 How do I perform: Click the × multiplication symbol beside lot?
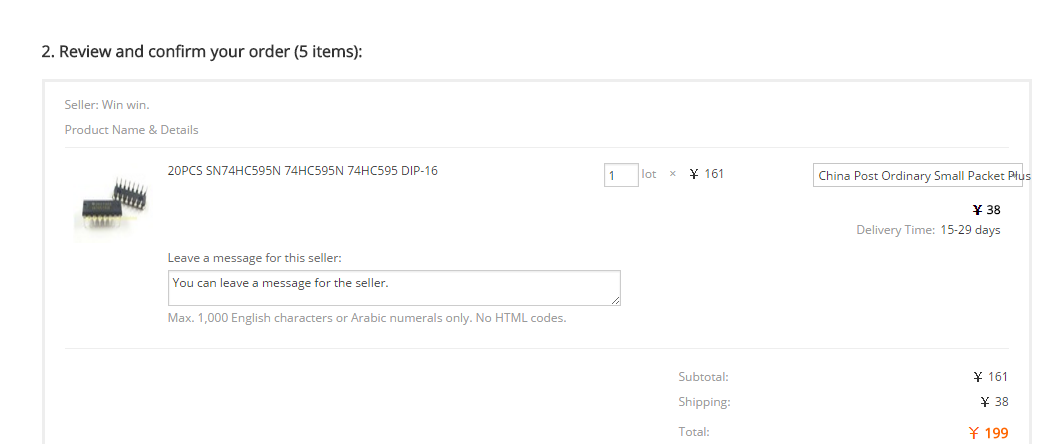(x=673, y=174)
